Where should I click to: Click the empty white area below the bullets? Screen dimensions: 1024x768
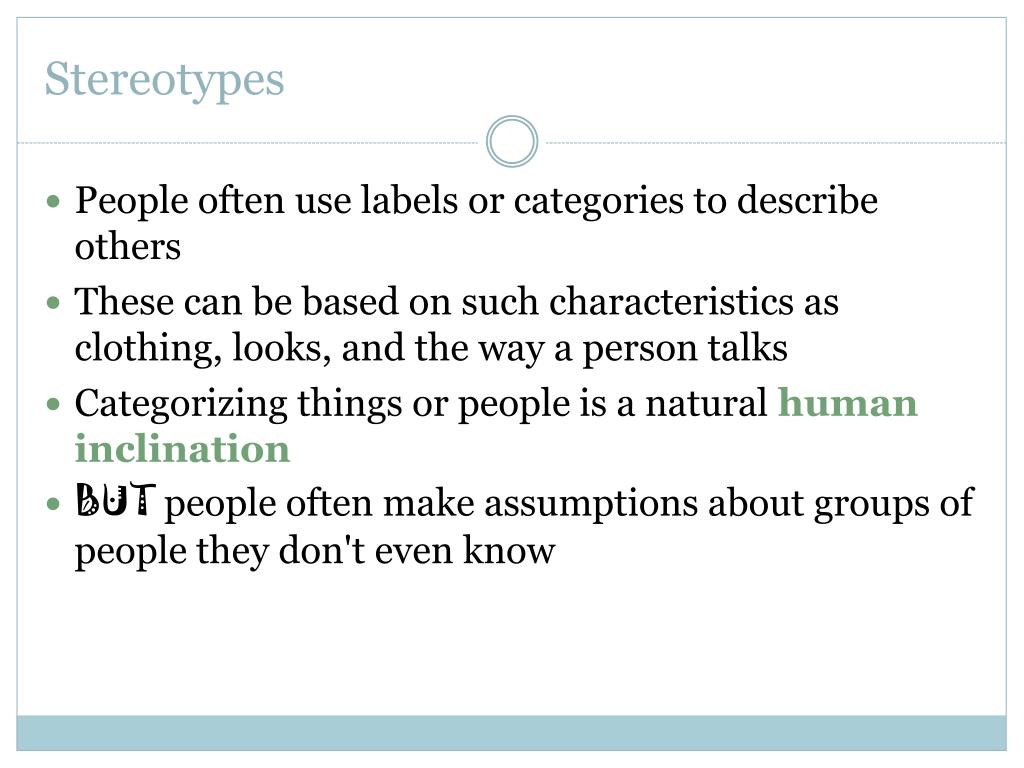coord(511,643)
